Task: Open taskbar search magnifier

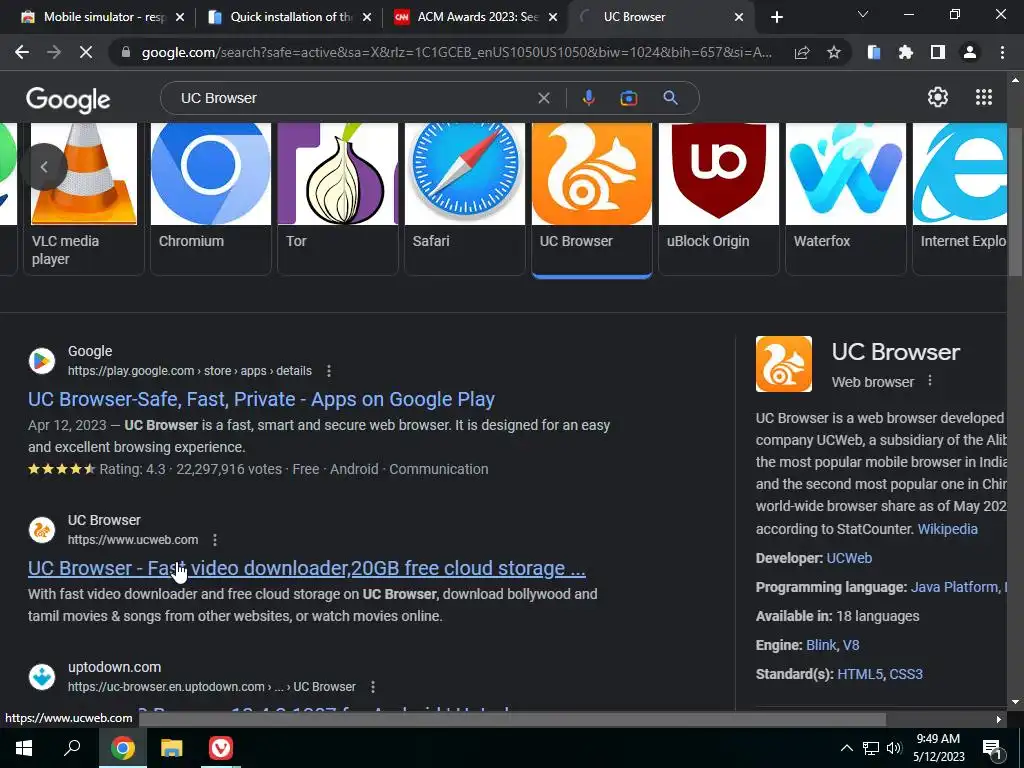Action: tap(72, 748)
